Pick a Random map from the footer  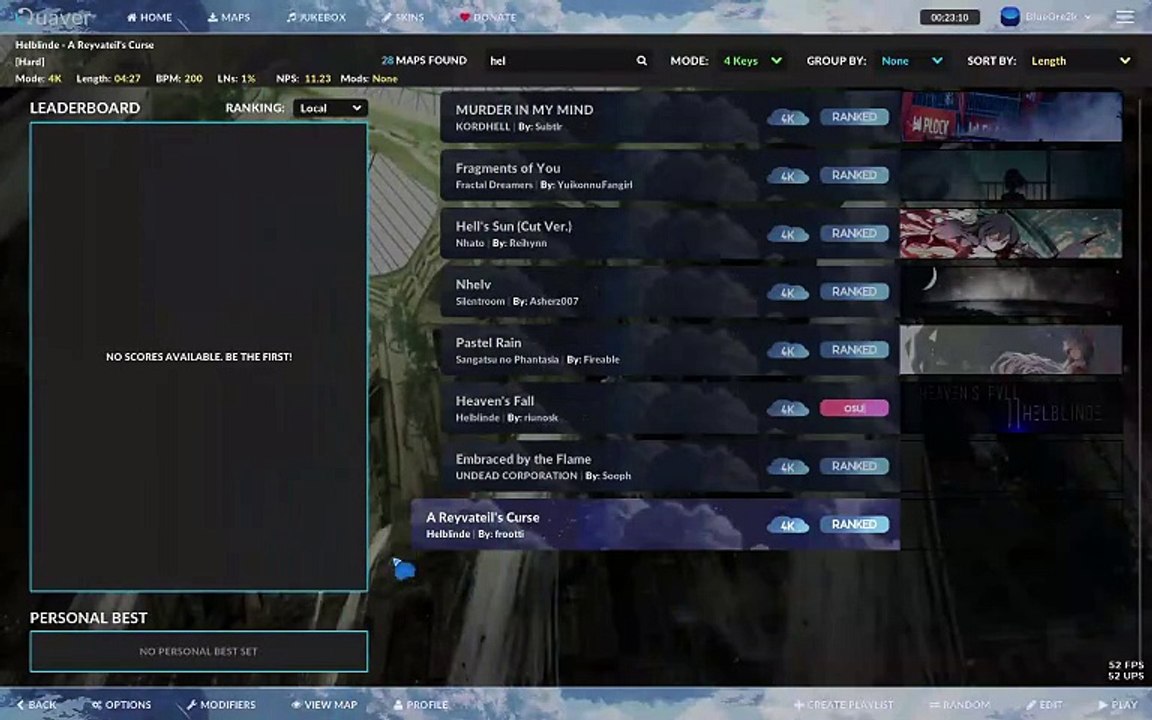[960, 705]
